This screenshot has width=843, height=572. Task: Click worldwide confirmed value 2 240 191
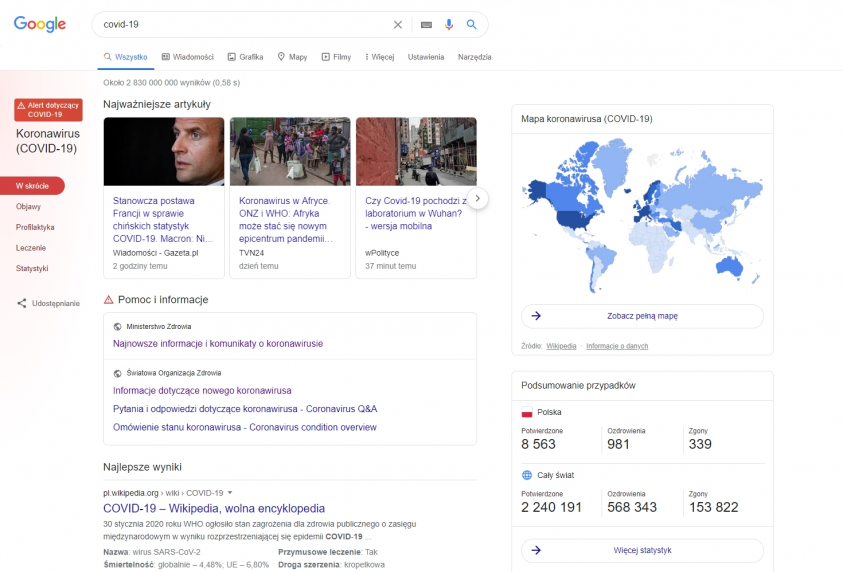552,507
